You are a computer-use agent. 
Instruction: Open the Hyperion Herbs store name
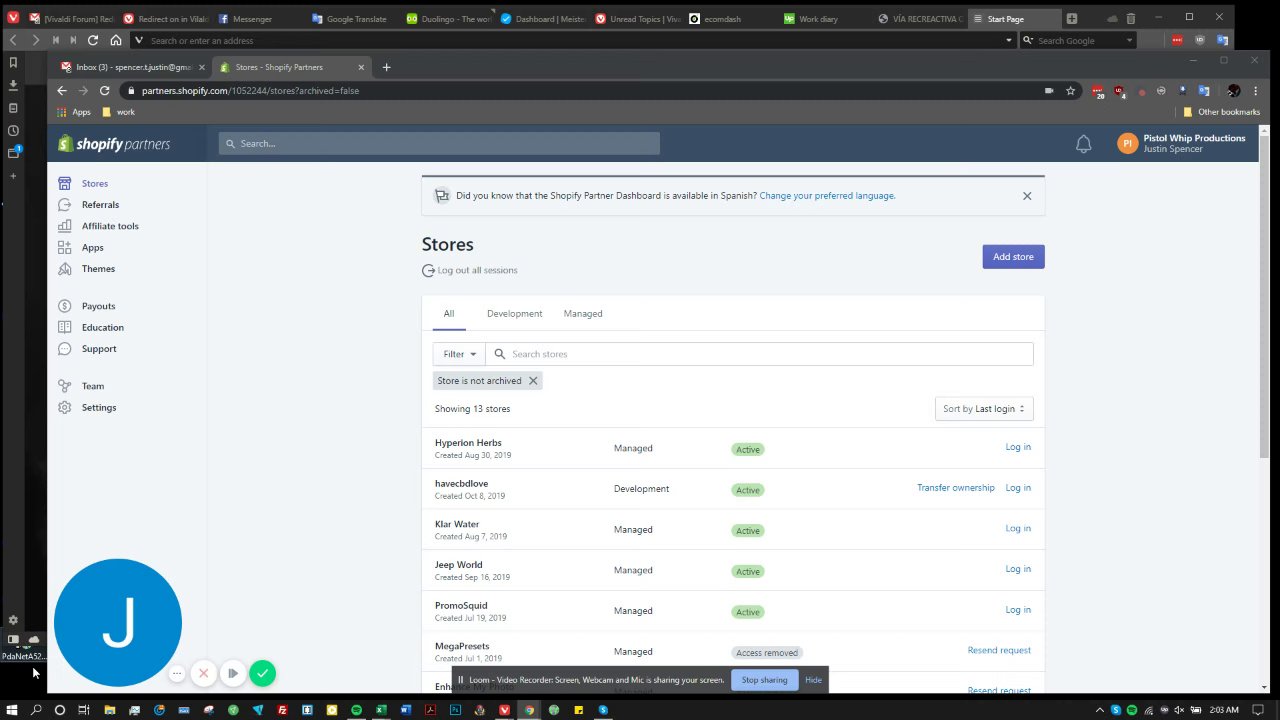coord(468,443)
